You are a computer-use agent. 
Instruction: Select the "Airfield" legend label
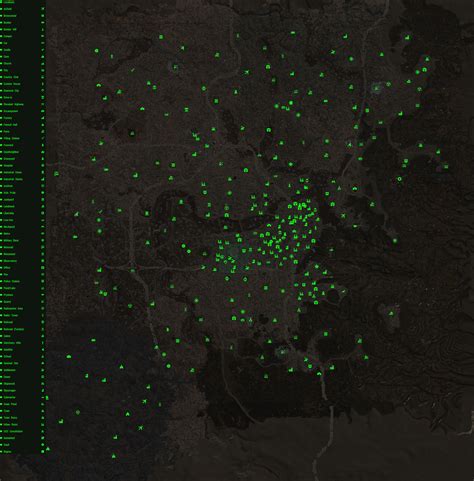coord(8,9)
